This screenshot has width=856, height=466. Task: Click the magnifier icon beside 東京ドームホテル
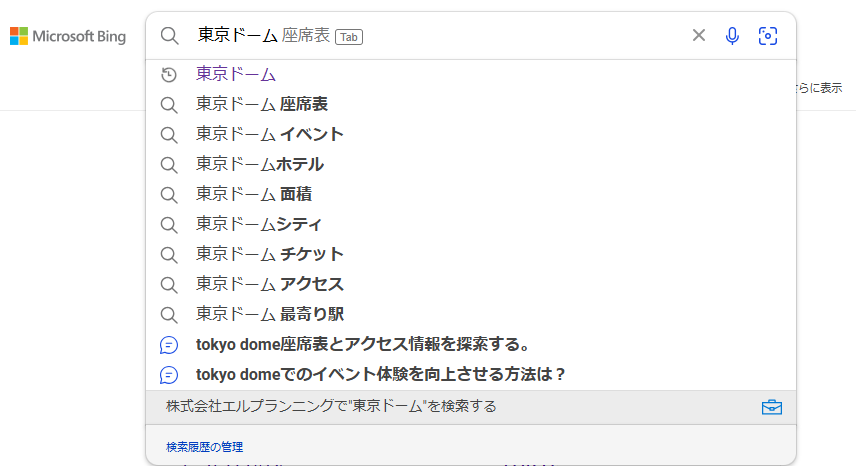(169, 165)
